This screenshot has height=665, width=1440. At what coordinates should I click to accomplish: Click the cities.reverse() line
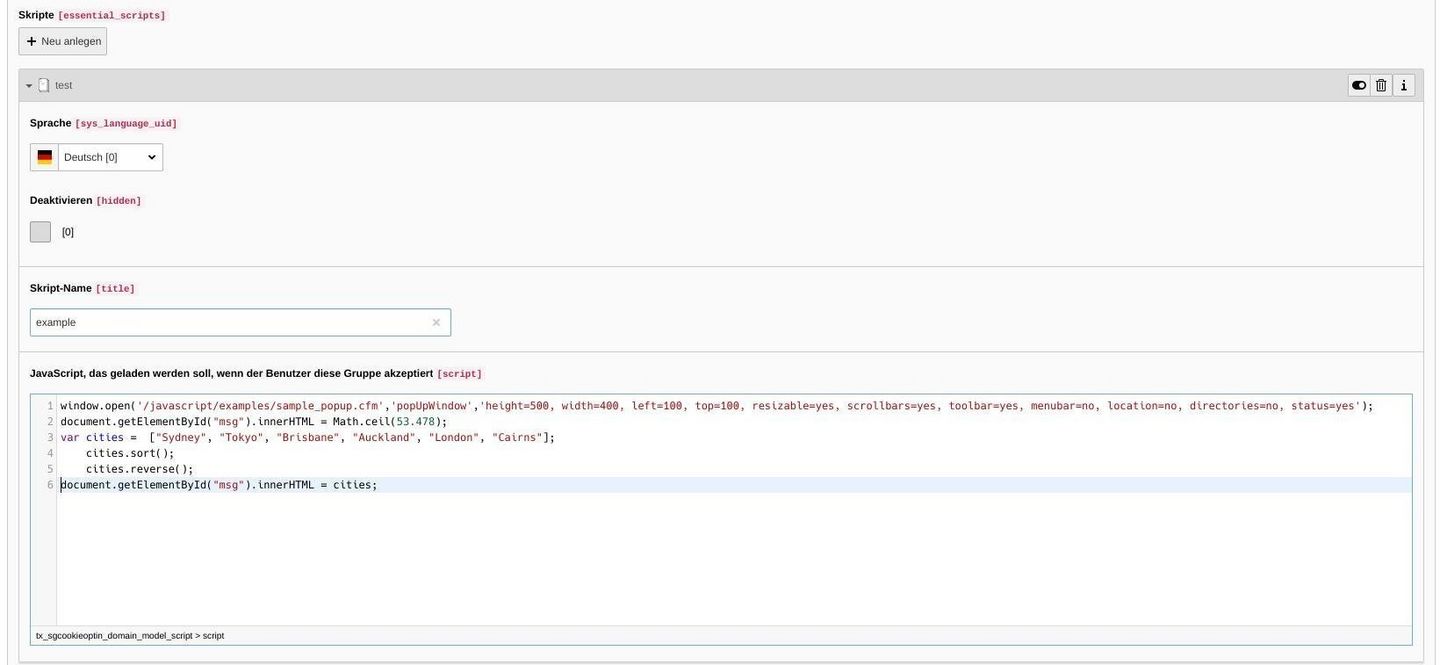point(140,469)
